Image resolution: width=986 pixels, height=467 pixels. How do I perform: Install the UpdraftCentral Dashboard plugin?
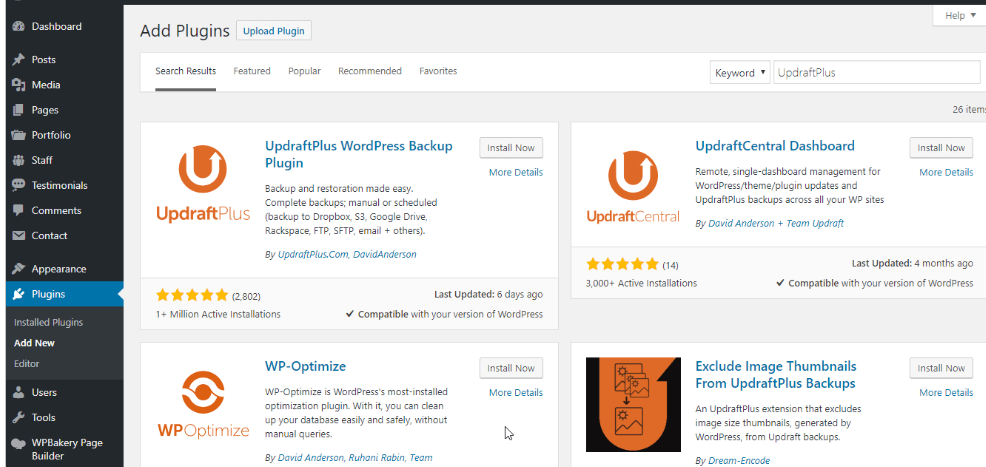(941, 148)
